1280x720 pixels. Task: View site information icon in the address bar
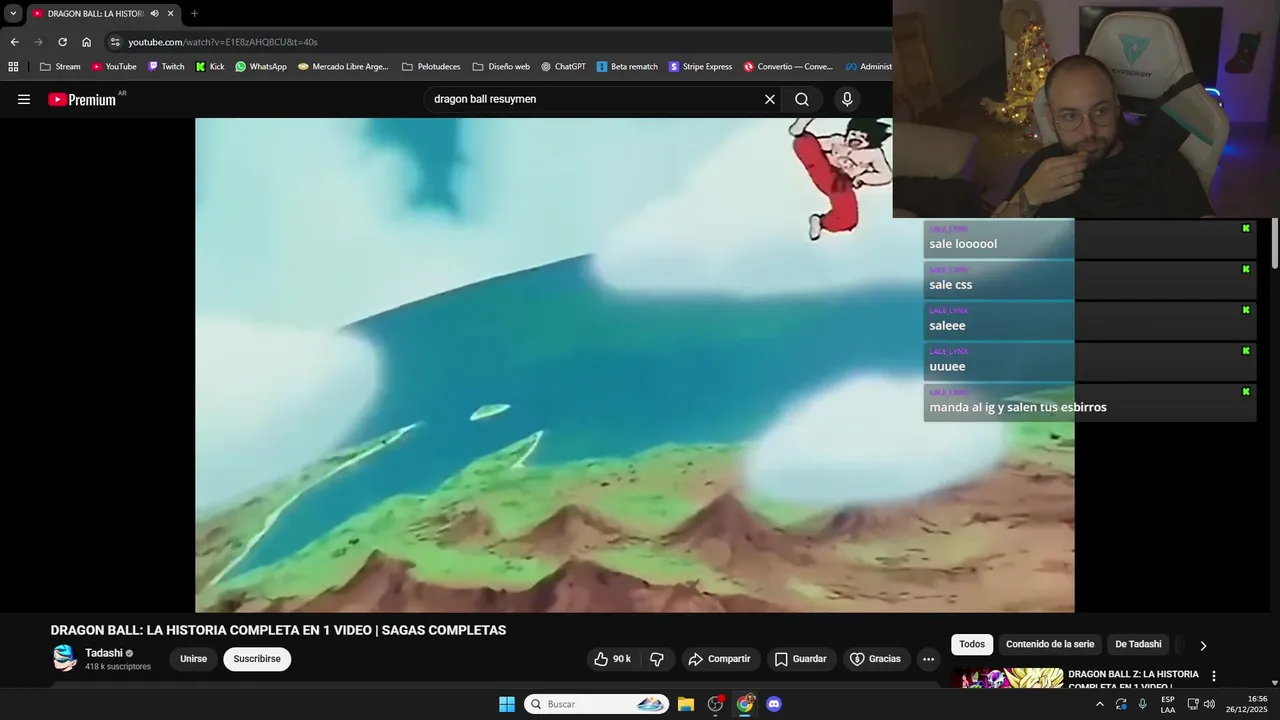pos(115,42)
